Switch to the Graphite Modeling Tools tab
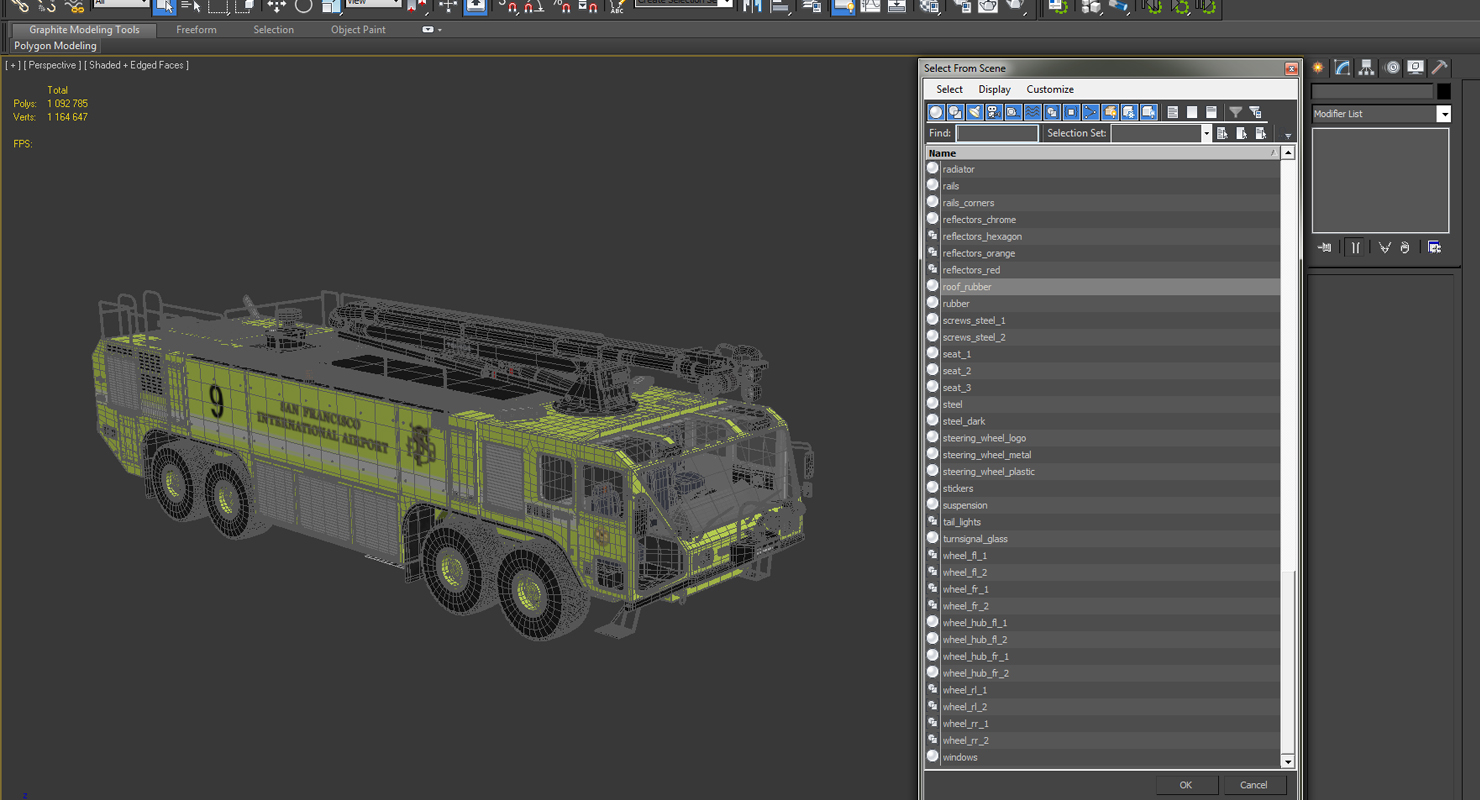 (84, 30)
